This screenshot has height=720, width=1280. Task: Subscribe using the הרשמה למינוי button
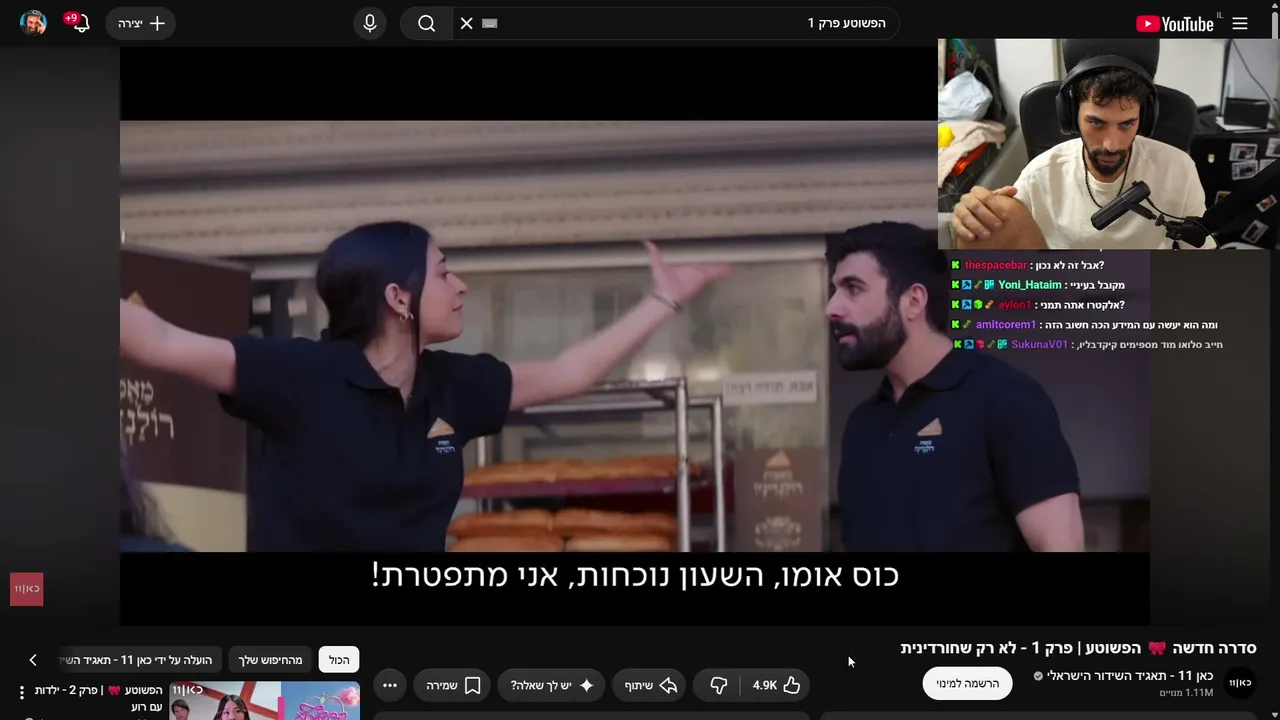(x=967, y=683)
